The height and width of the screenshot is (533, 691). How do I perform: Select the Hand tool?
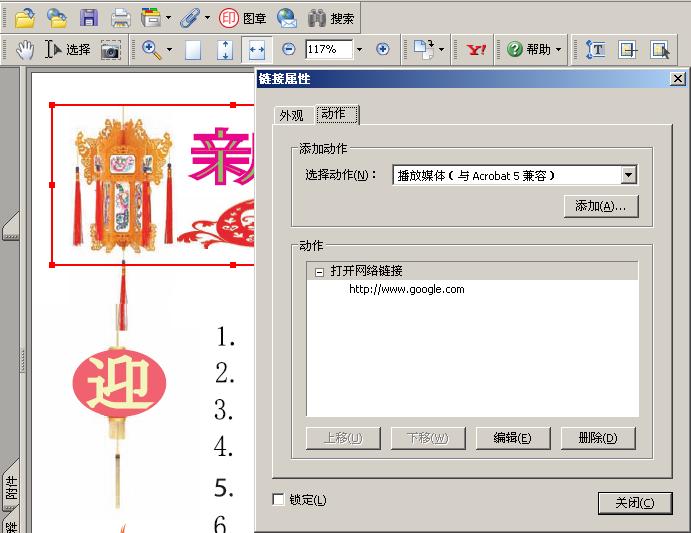tap(25, 50)
